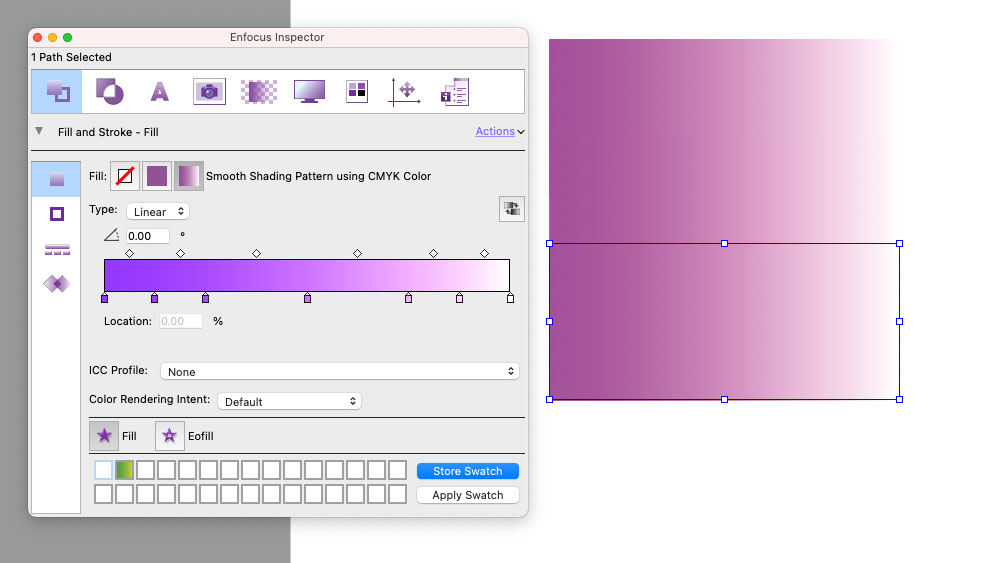
Task: Open the separations color squares icon
Action: 357,92
